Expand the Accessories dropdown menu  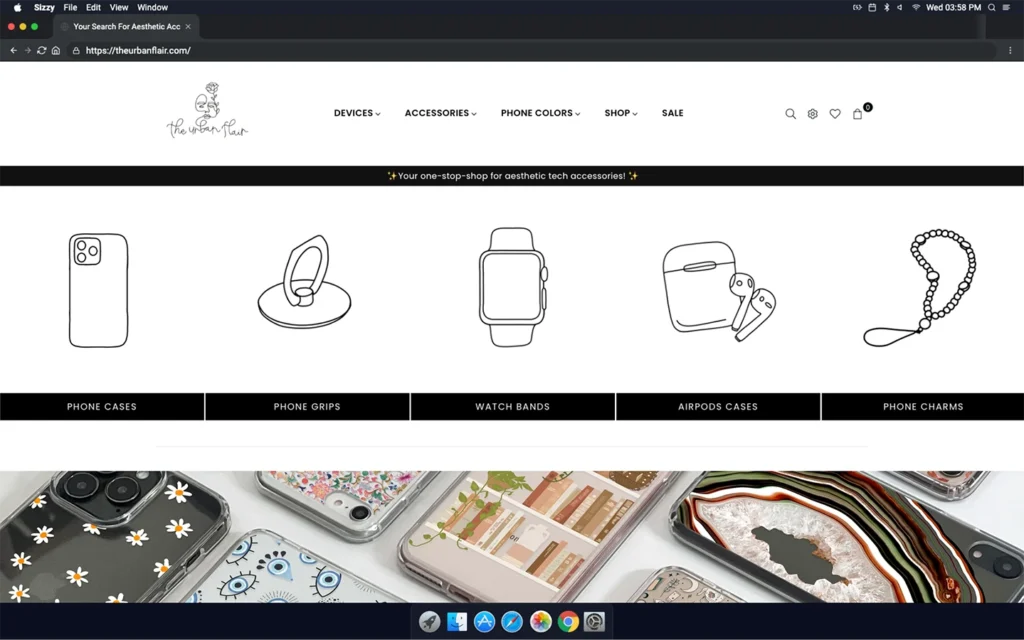coord(440,113)
